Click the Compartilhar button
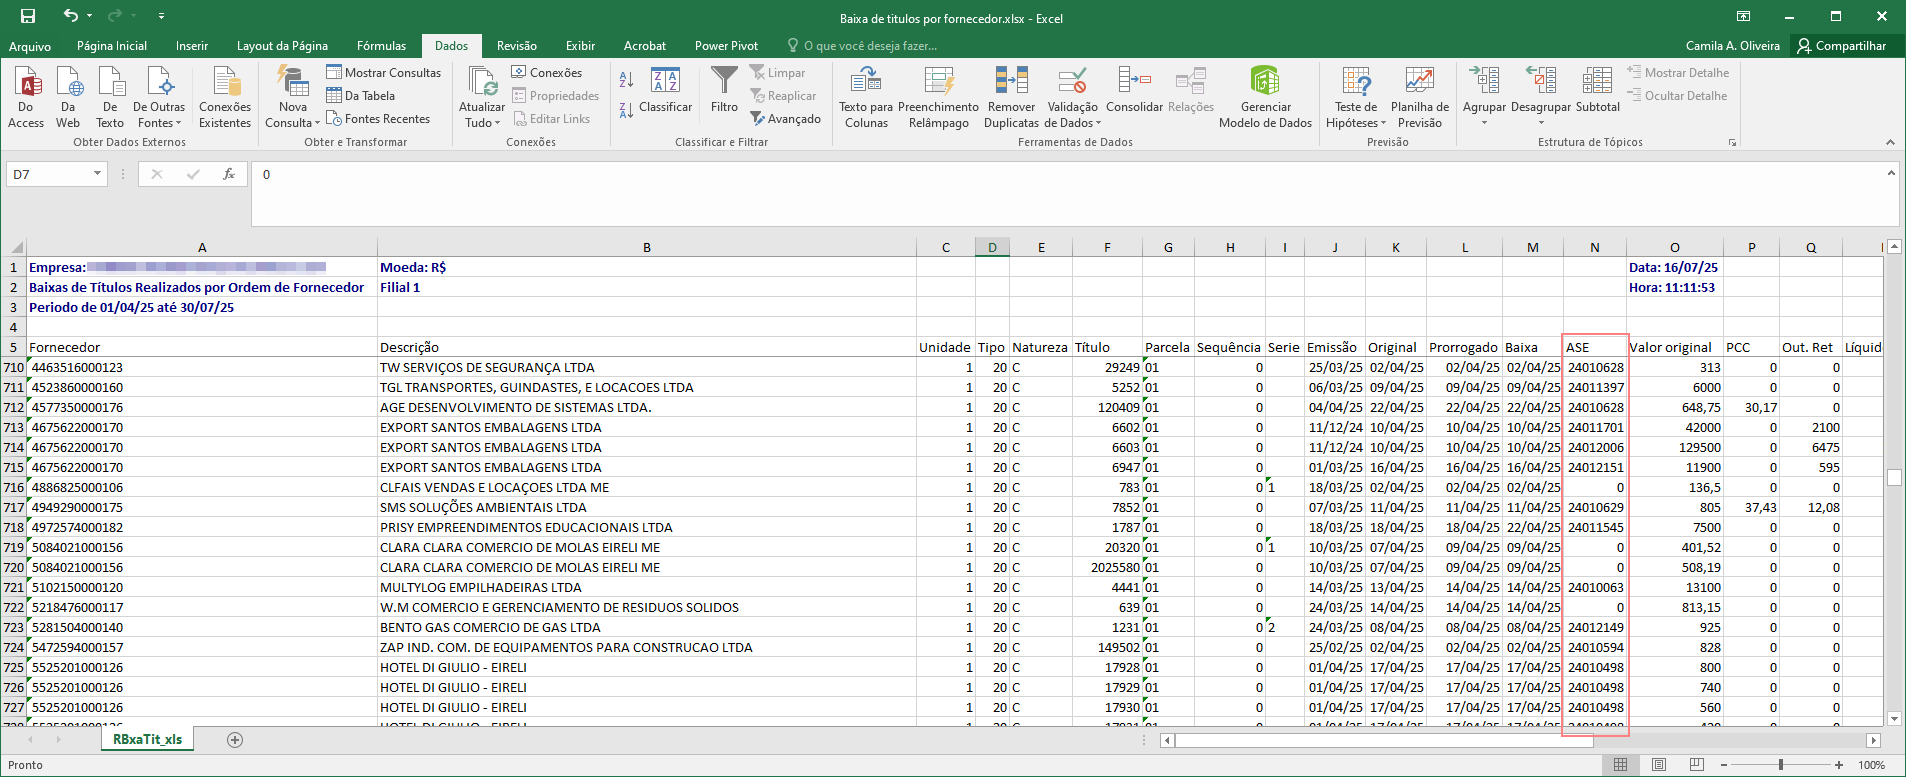The image size is (1906, 777). [1842, 46]
